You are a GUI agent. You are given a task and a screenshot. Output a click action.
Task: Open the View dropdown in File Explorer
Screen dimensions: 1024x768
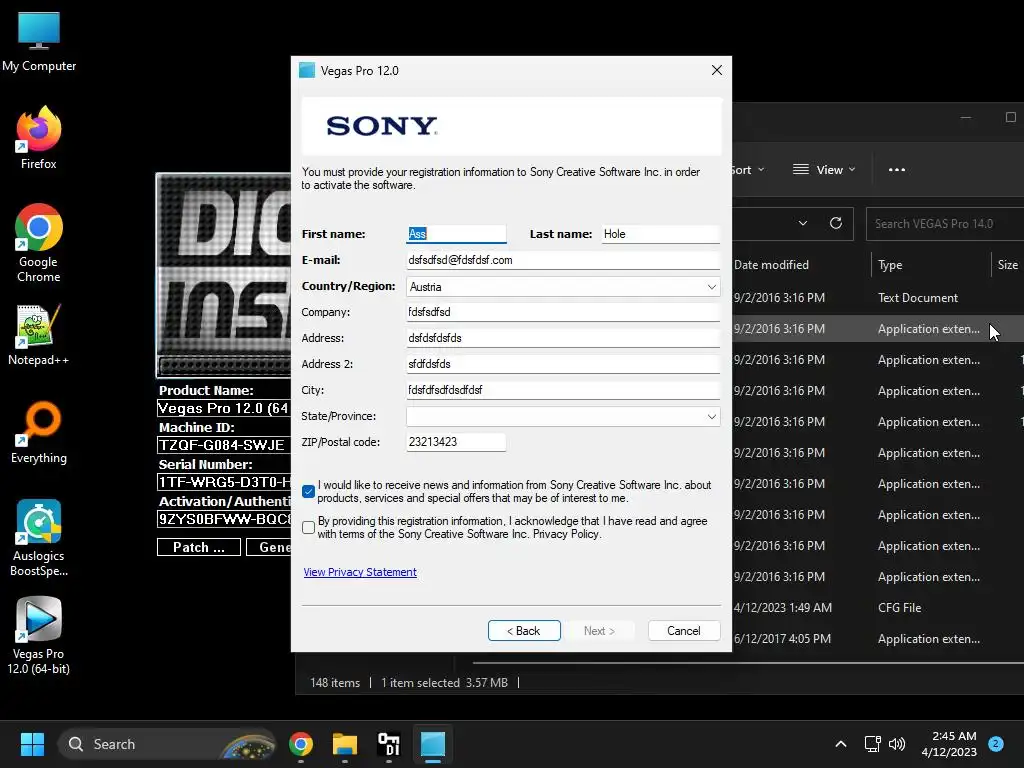tap(824, 170)
